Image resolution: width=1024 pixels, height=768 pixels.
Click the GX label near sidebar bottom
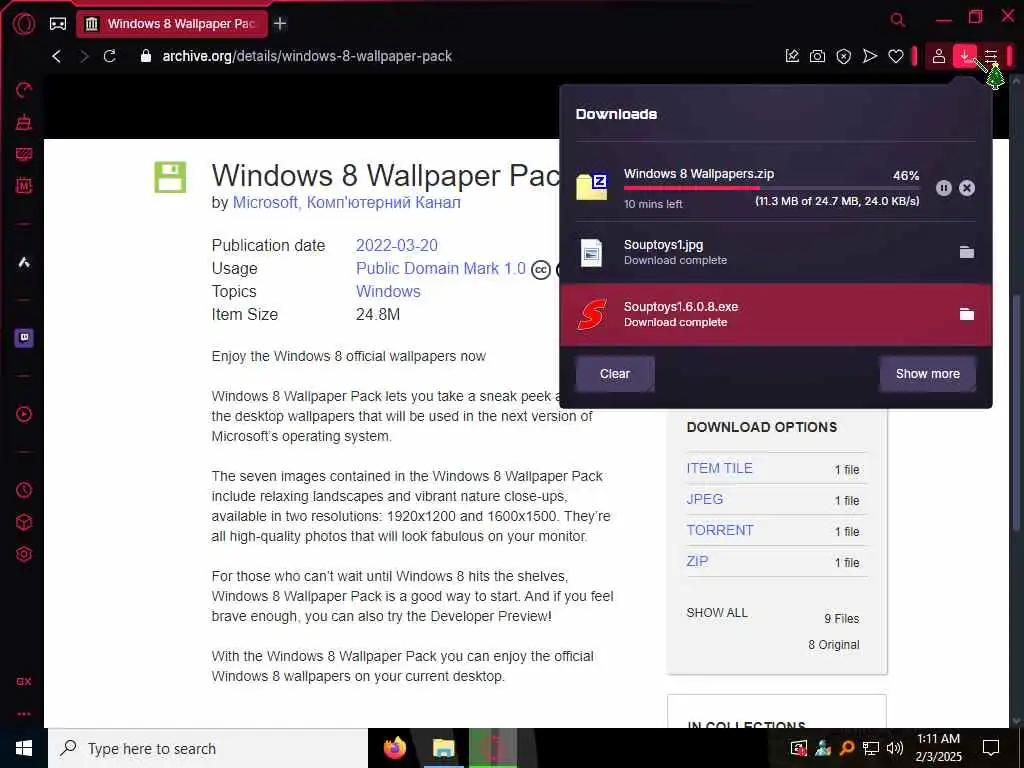pos(24,681)
